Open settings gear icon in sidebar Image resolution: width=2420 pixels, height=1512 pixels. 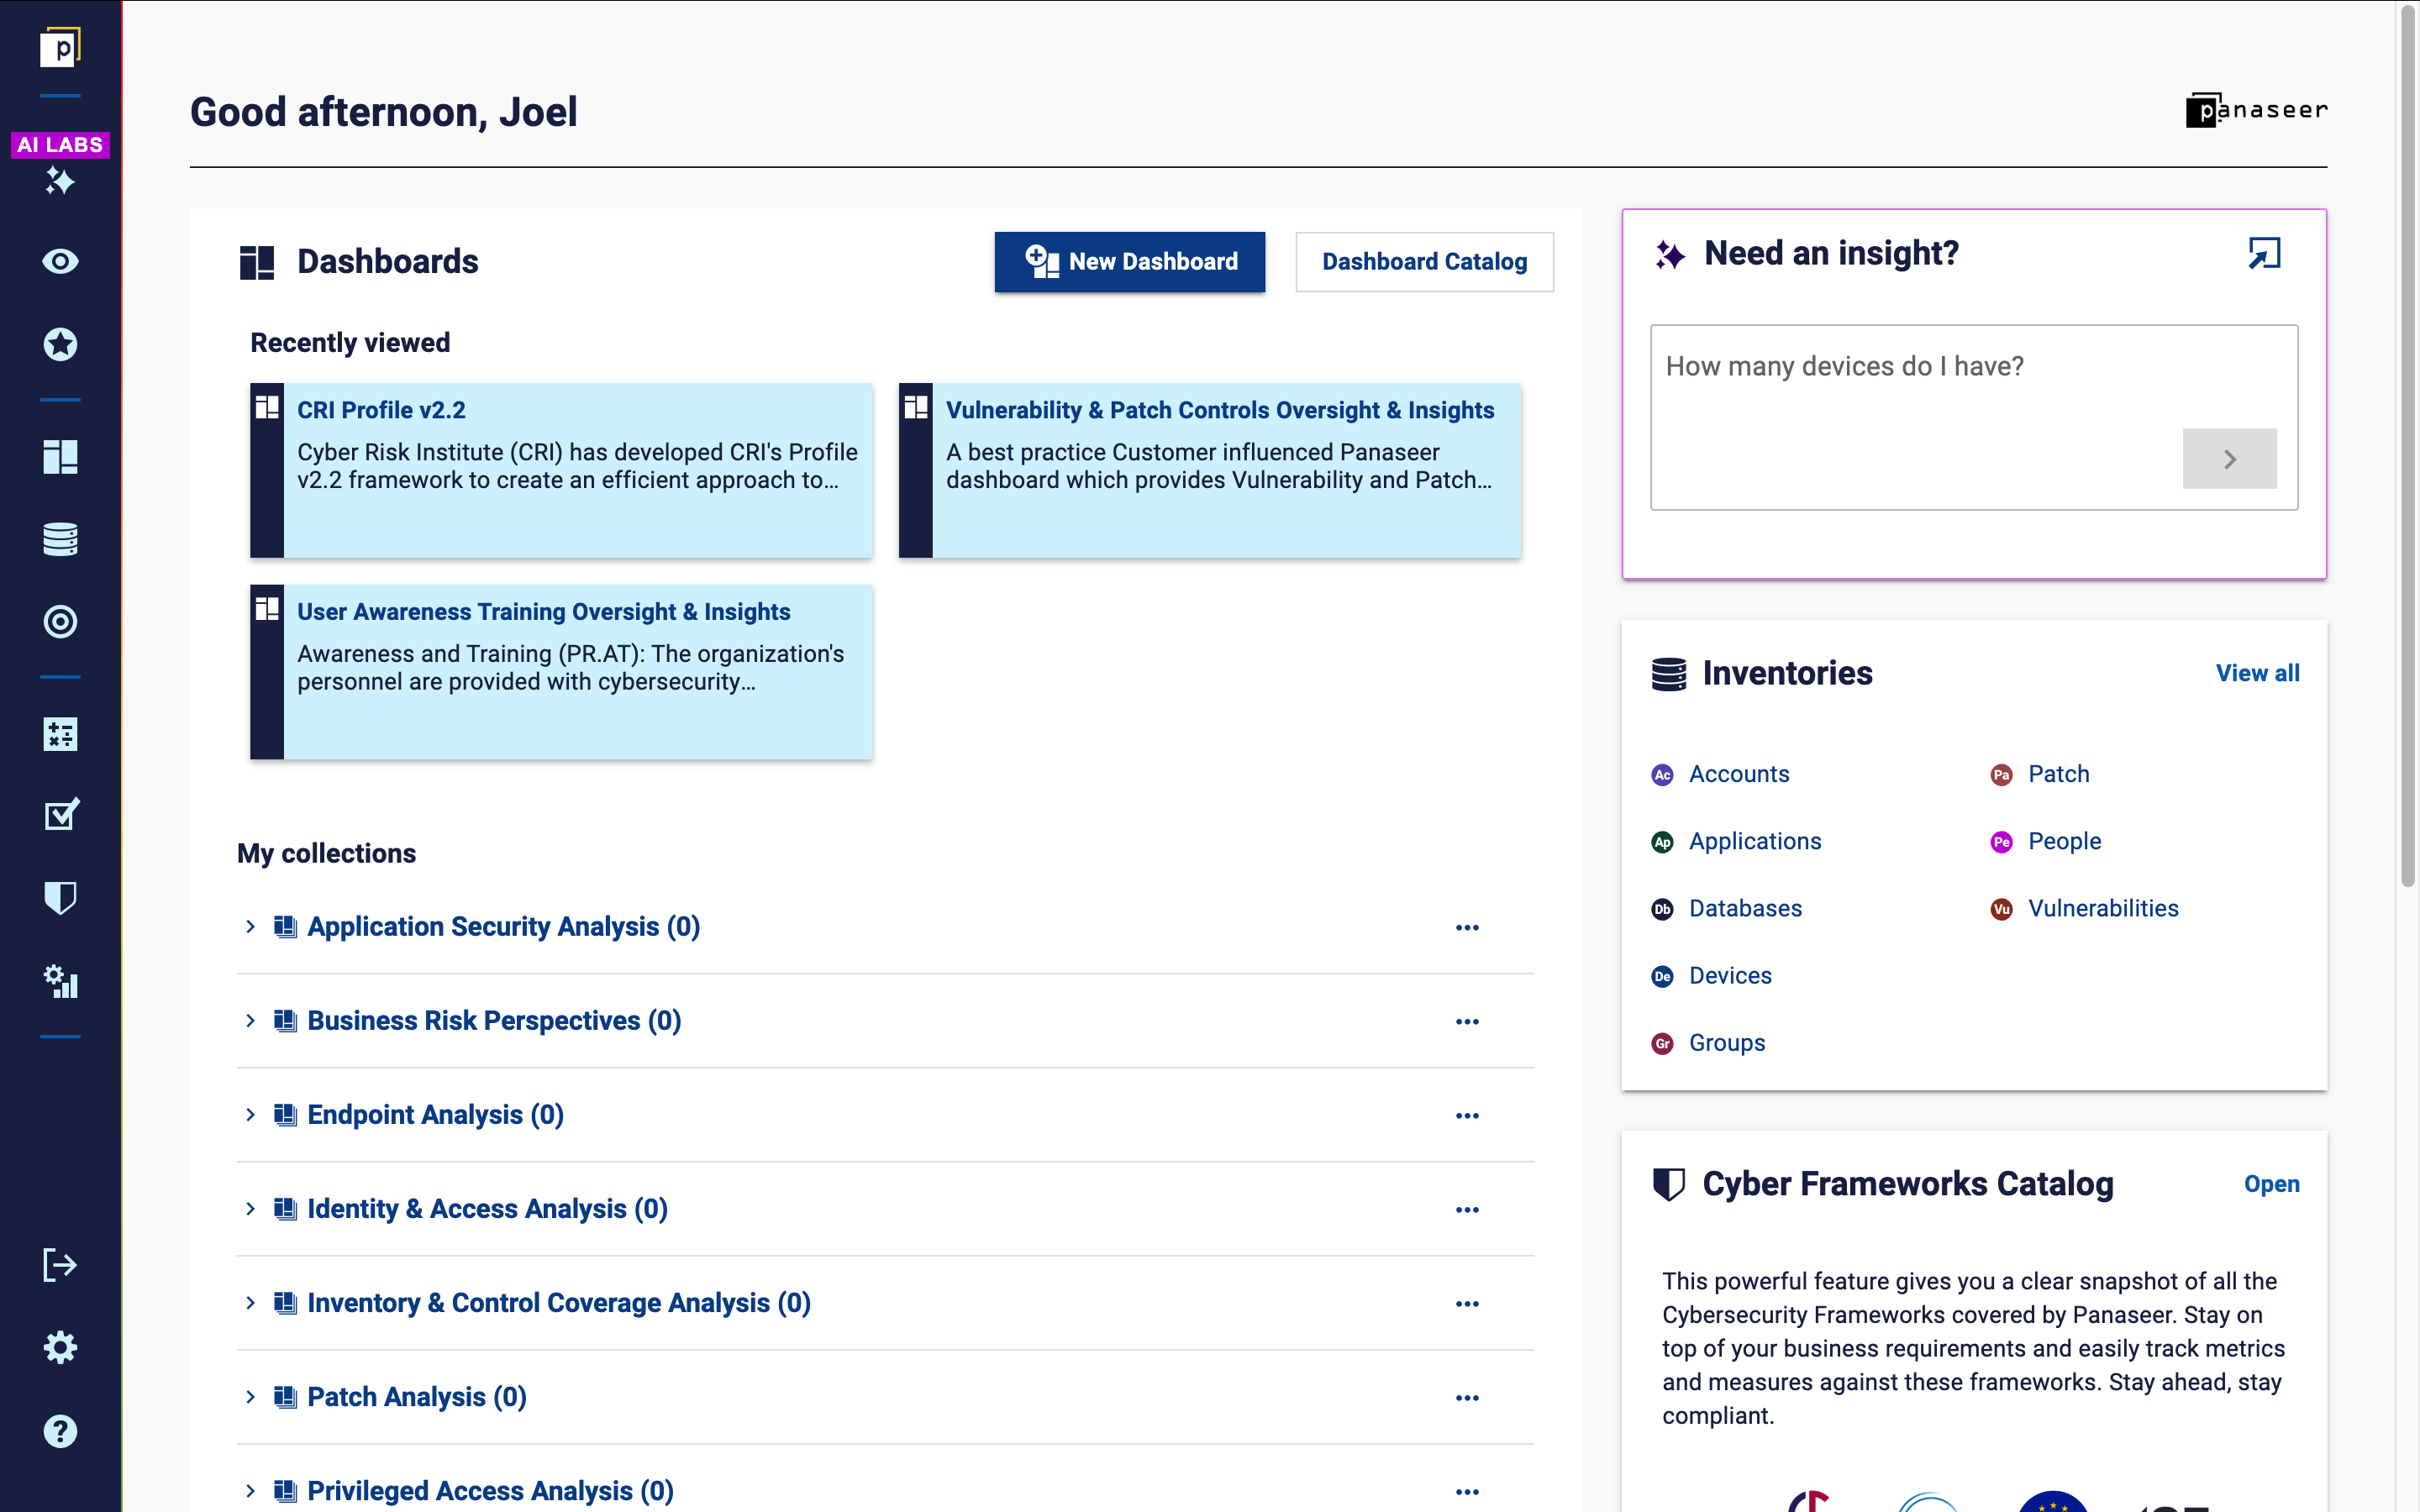(x=60, y=1348)
